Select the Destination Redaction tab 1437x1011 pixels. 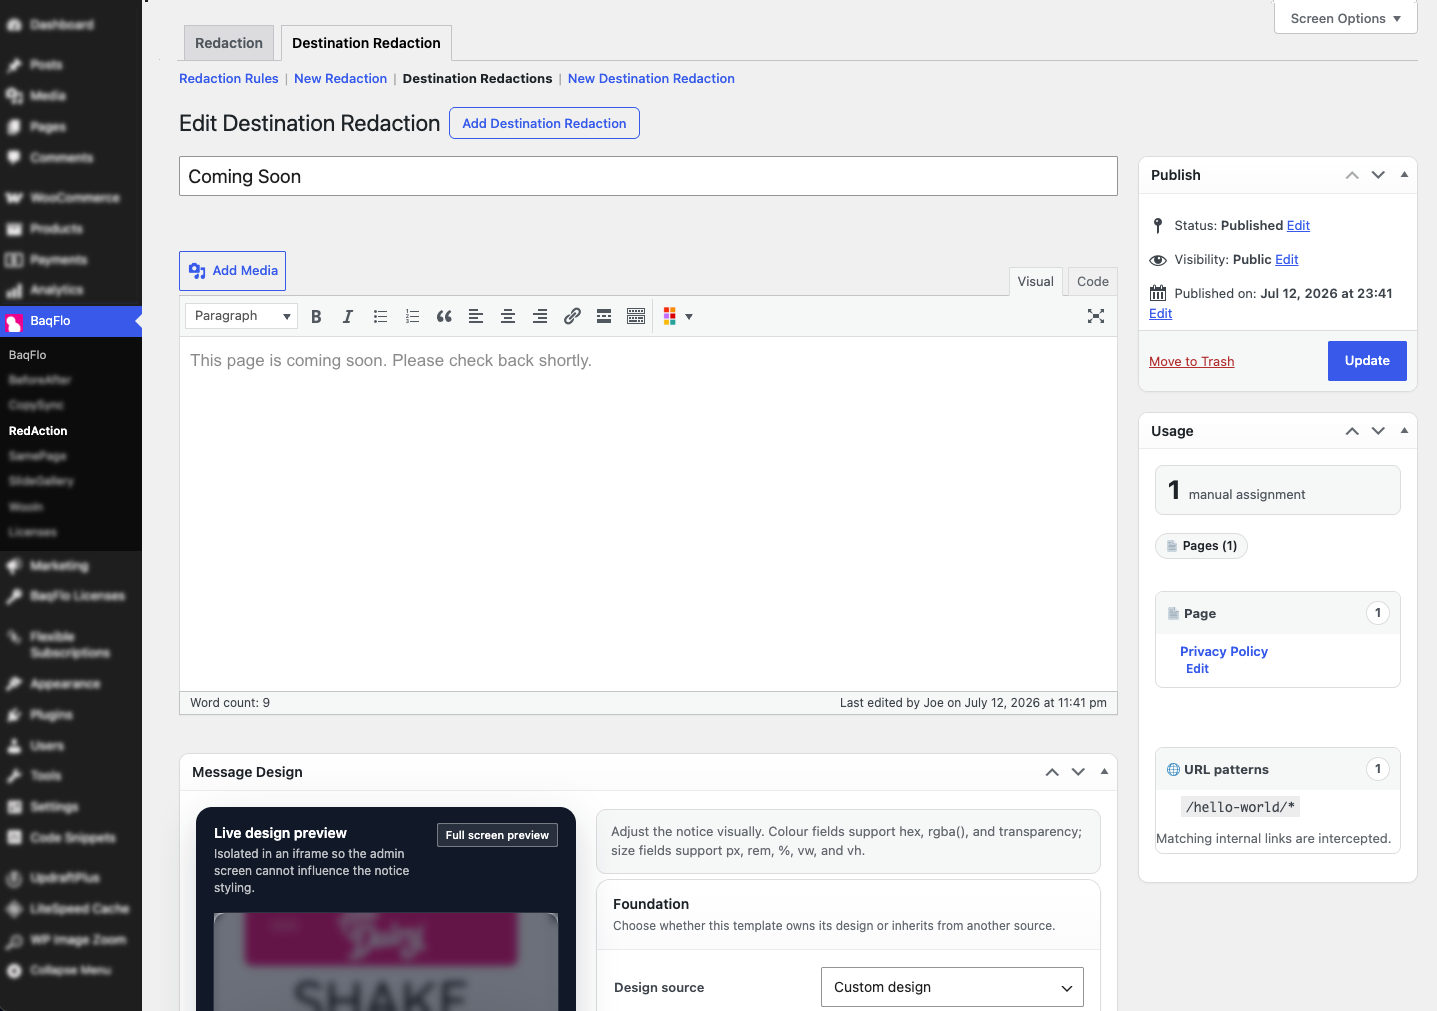click(366, 43)
